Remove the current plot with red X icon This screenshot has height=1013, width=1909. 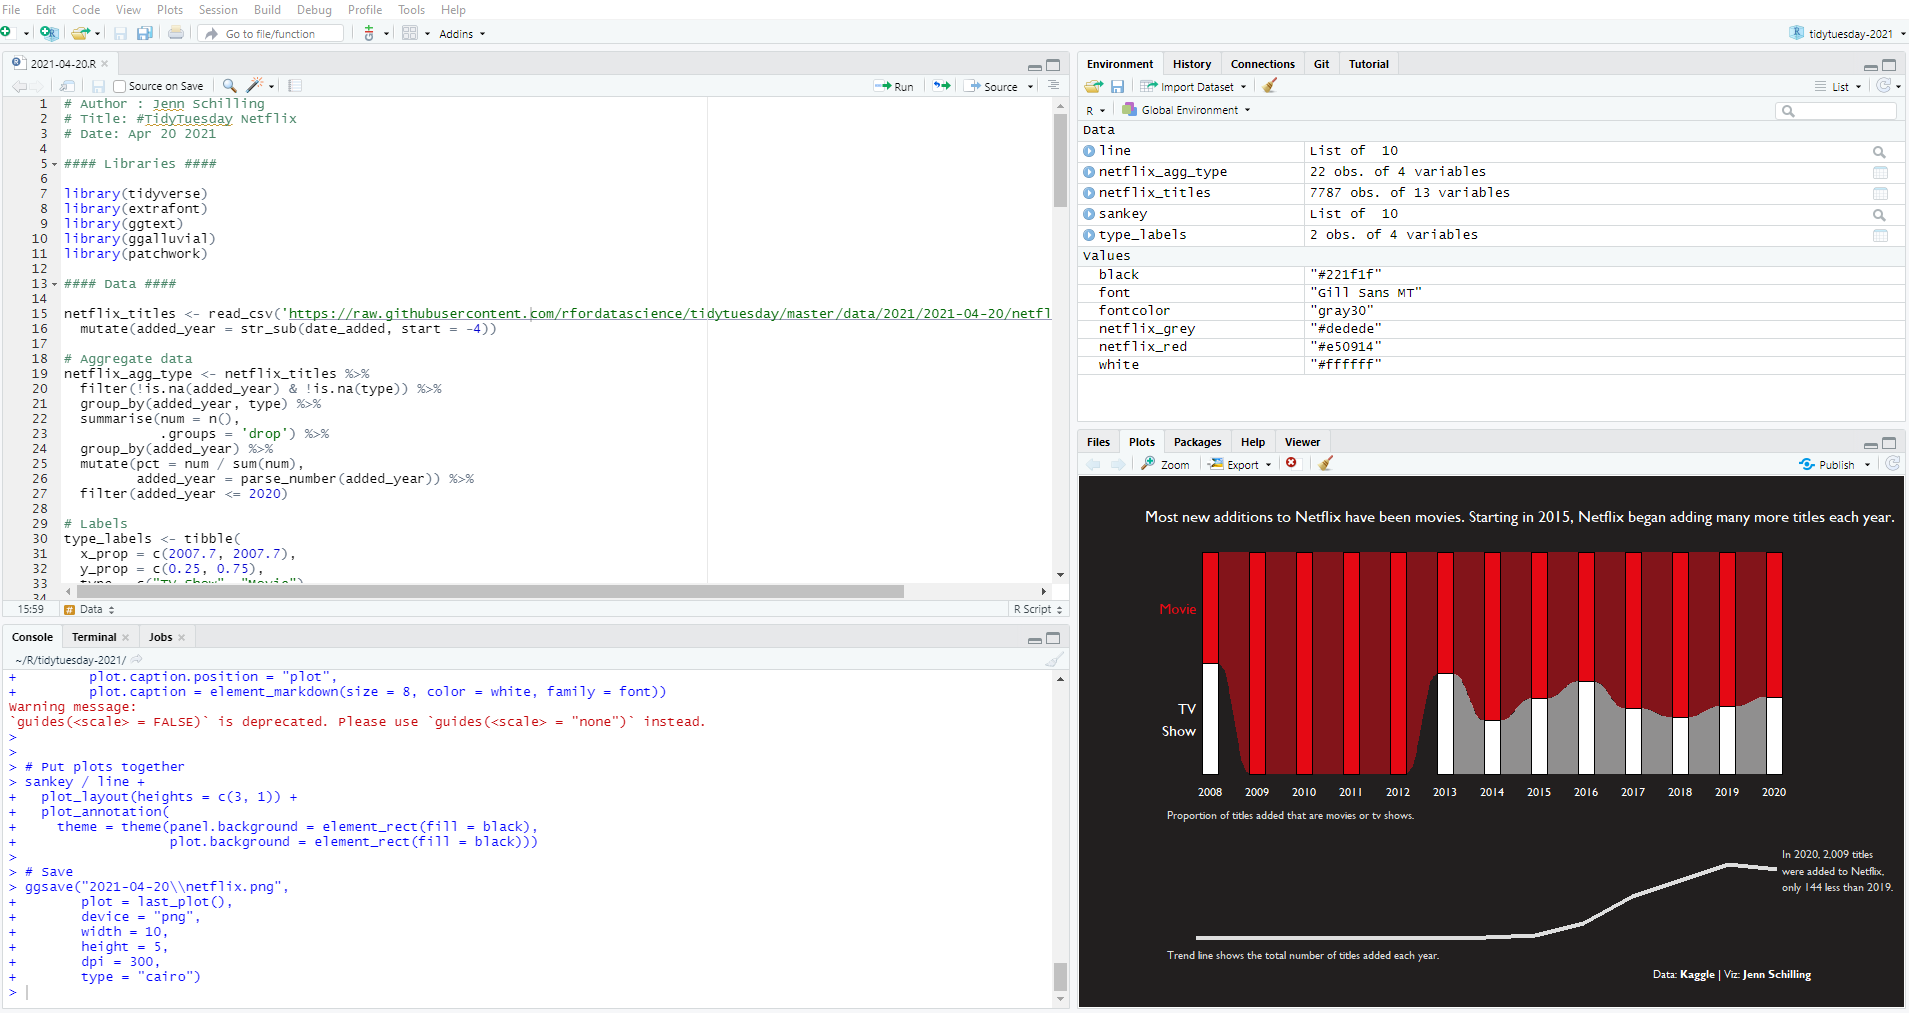1291,464
